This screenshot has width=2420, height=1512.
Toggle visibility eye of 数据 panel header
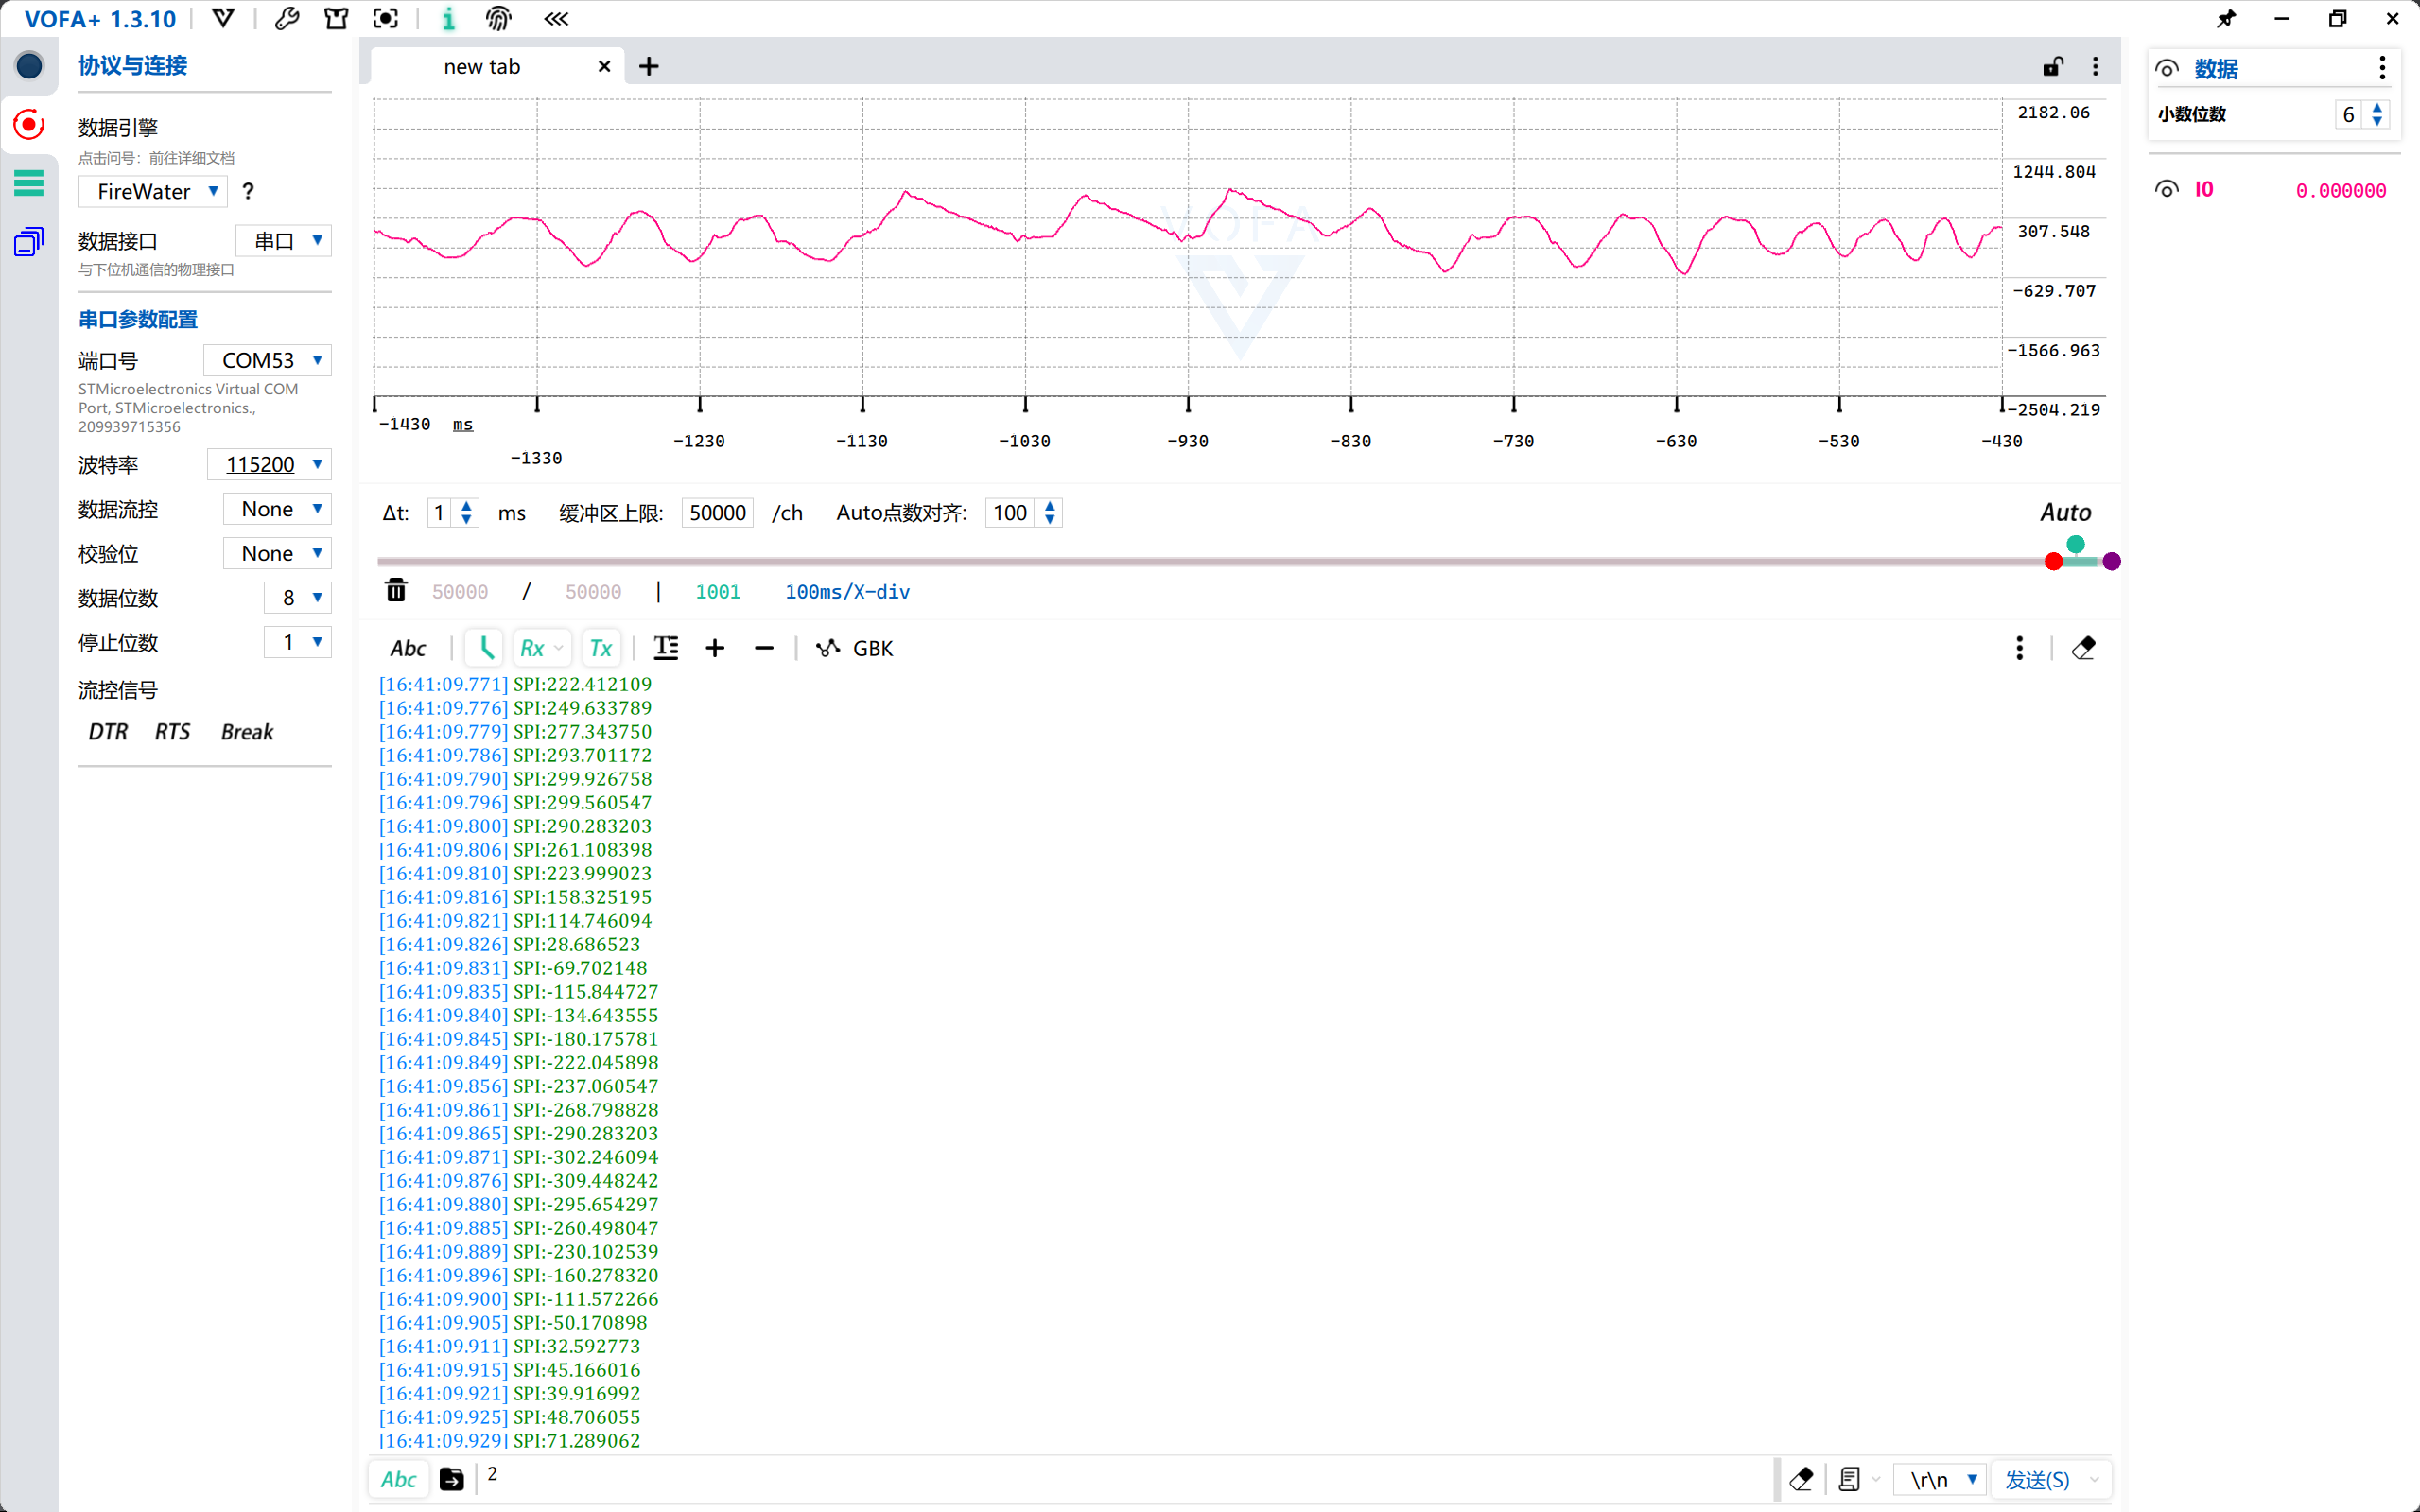coord(2166,68)
